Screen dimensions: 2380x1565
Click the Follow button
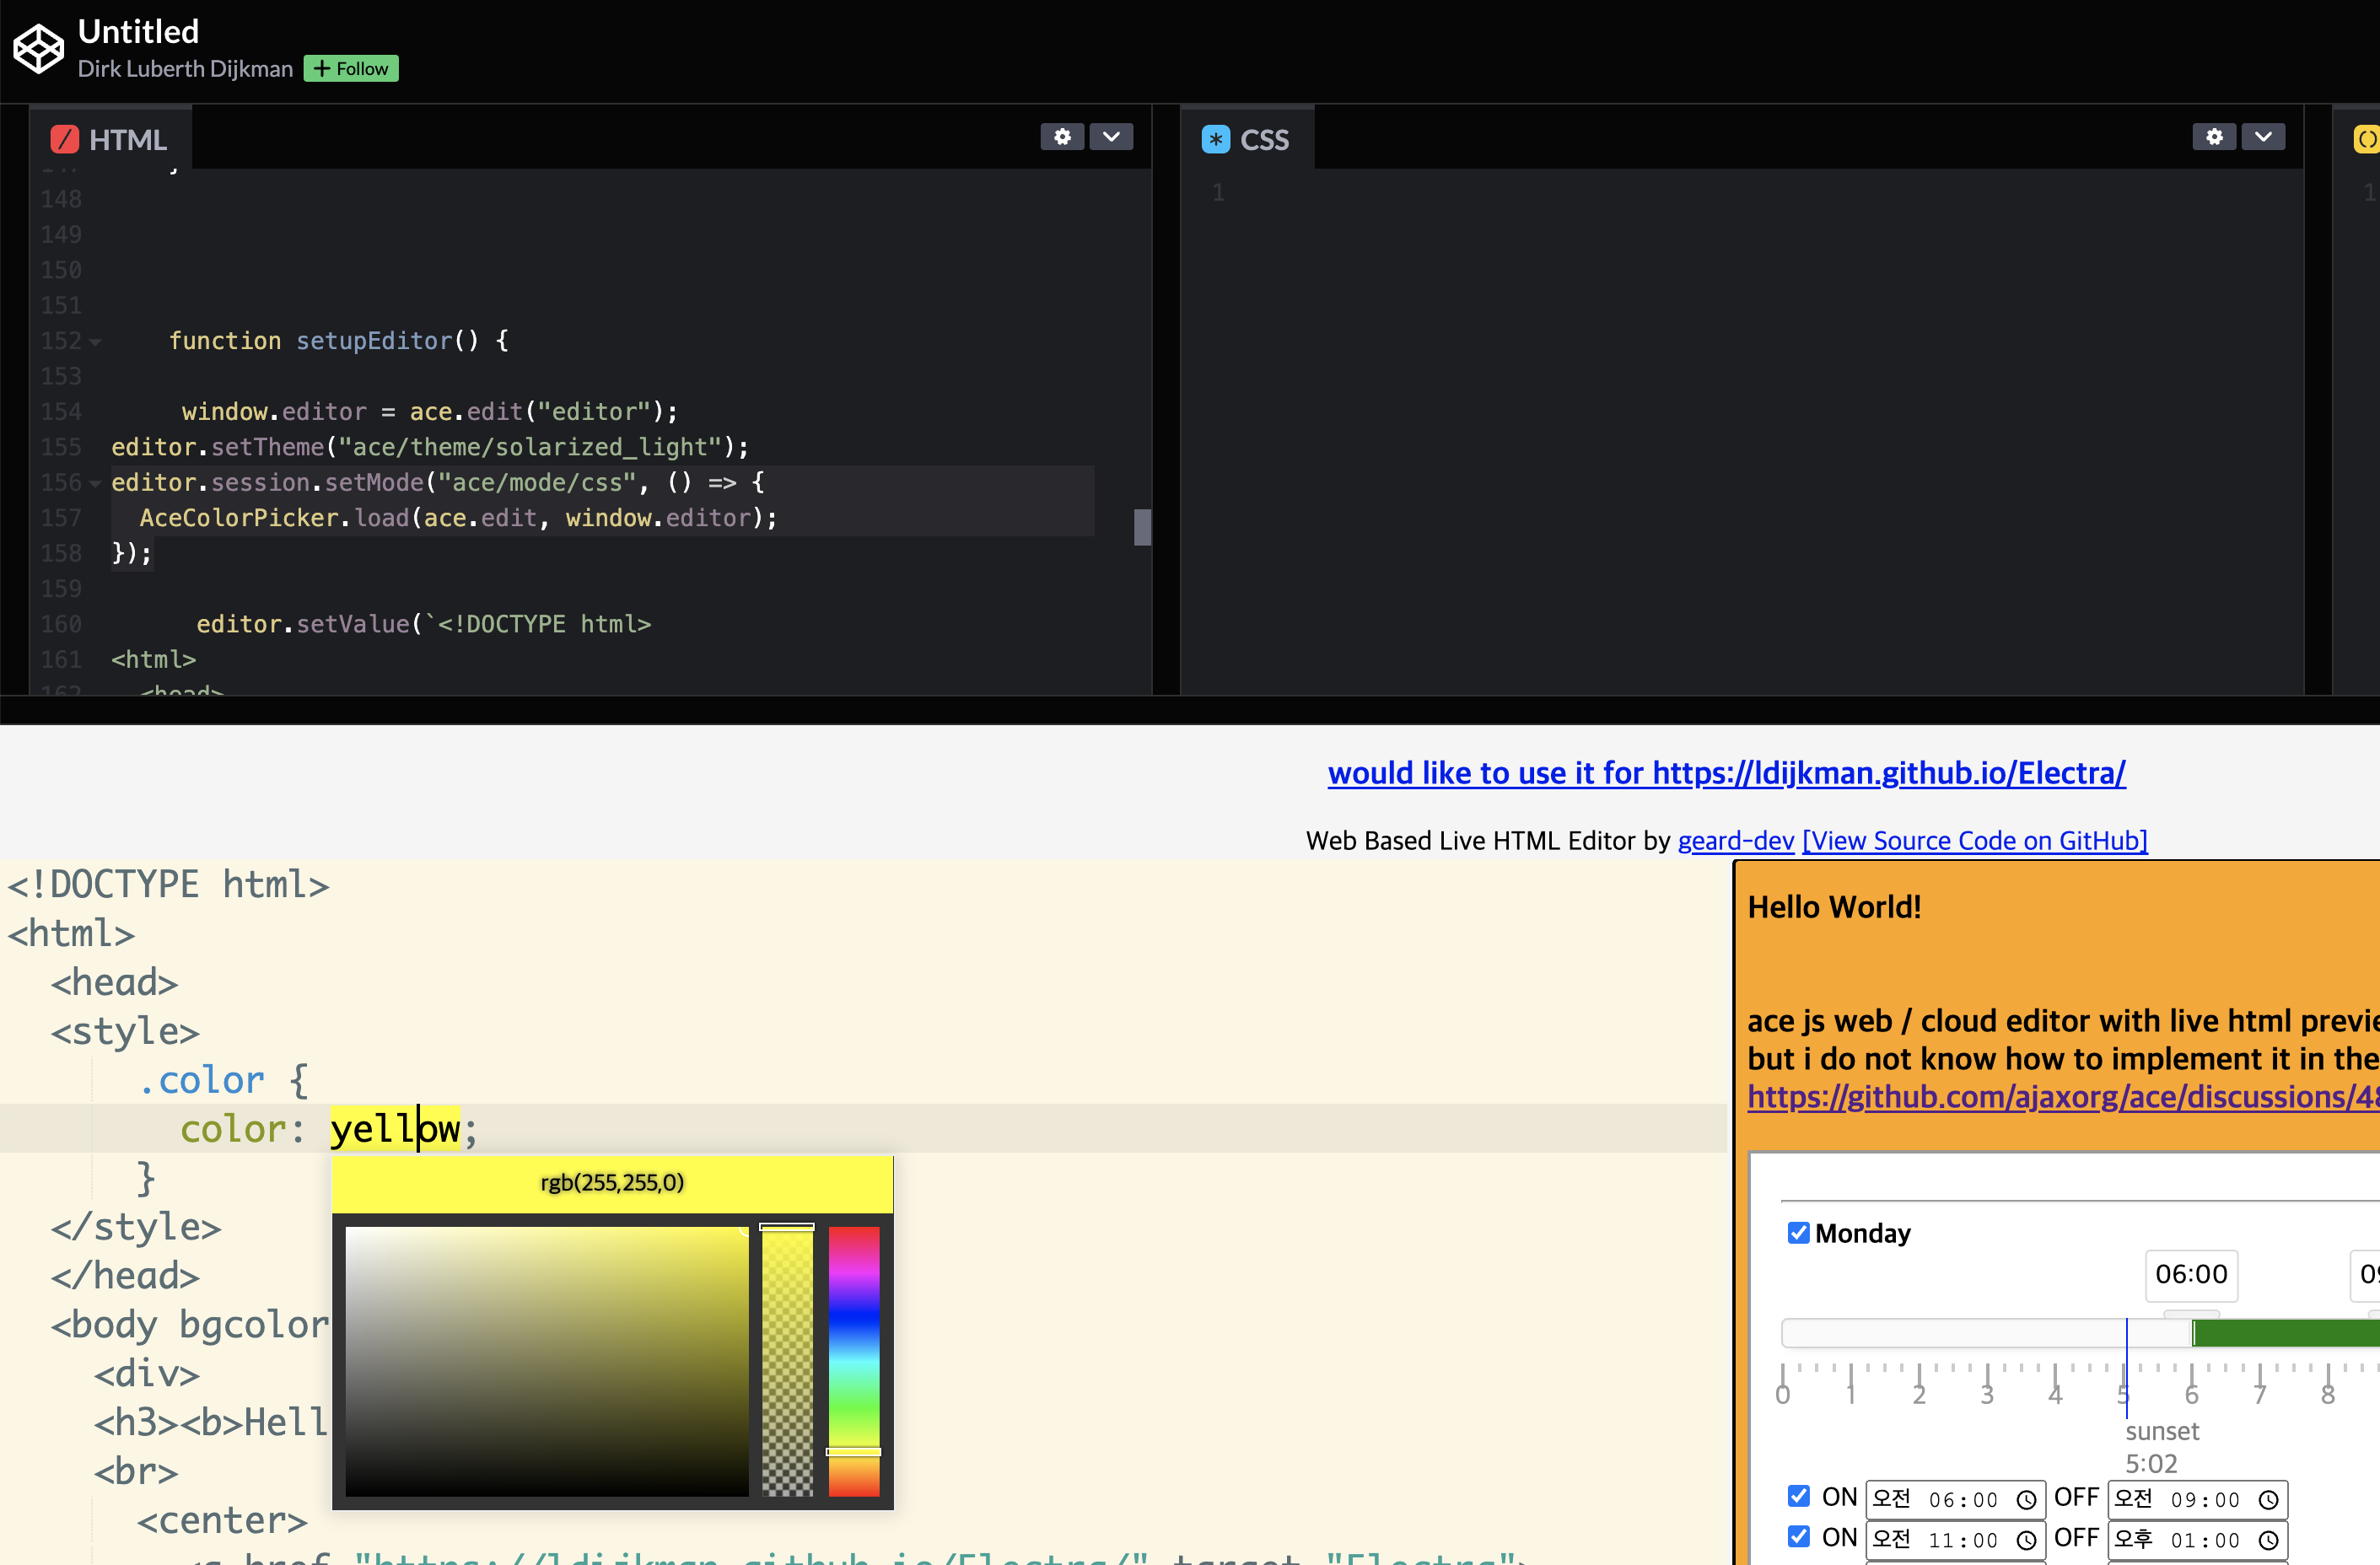coord(350,68)
